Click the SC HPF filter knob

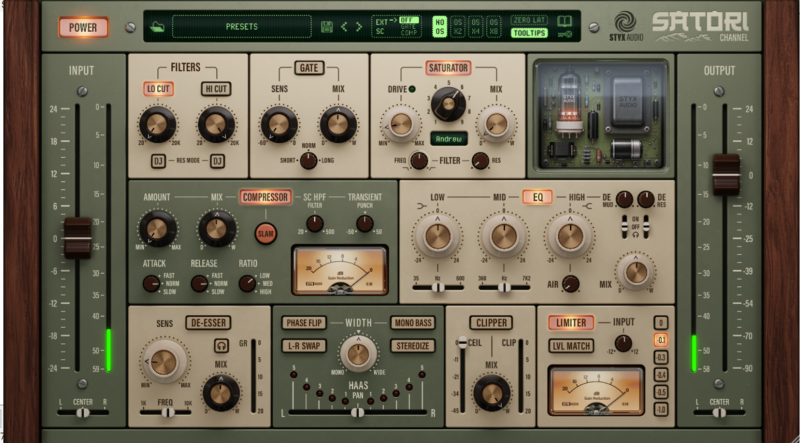click(x=315, y=224)
